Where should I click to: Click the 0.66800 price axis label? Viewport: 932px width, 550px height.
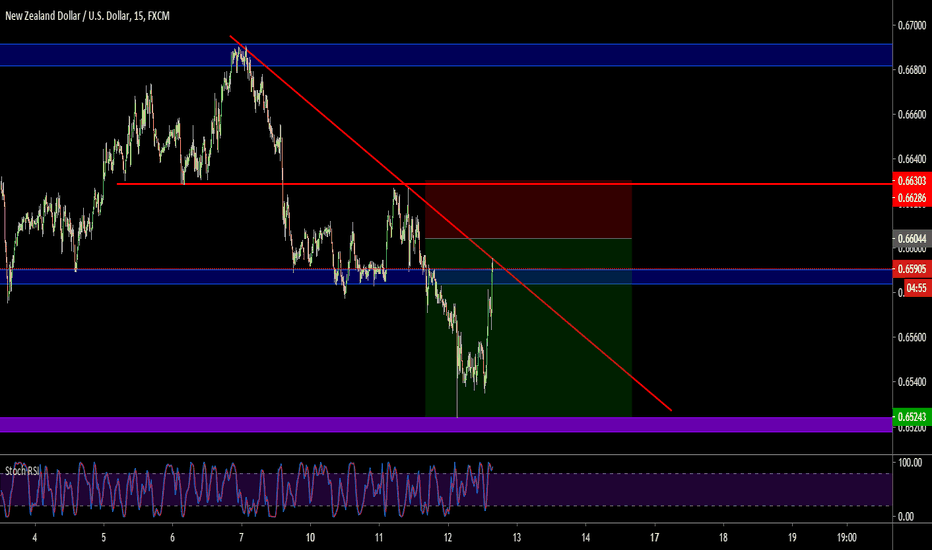tap(912, 70)
